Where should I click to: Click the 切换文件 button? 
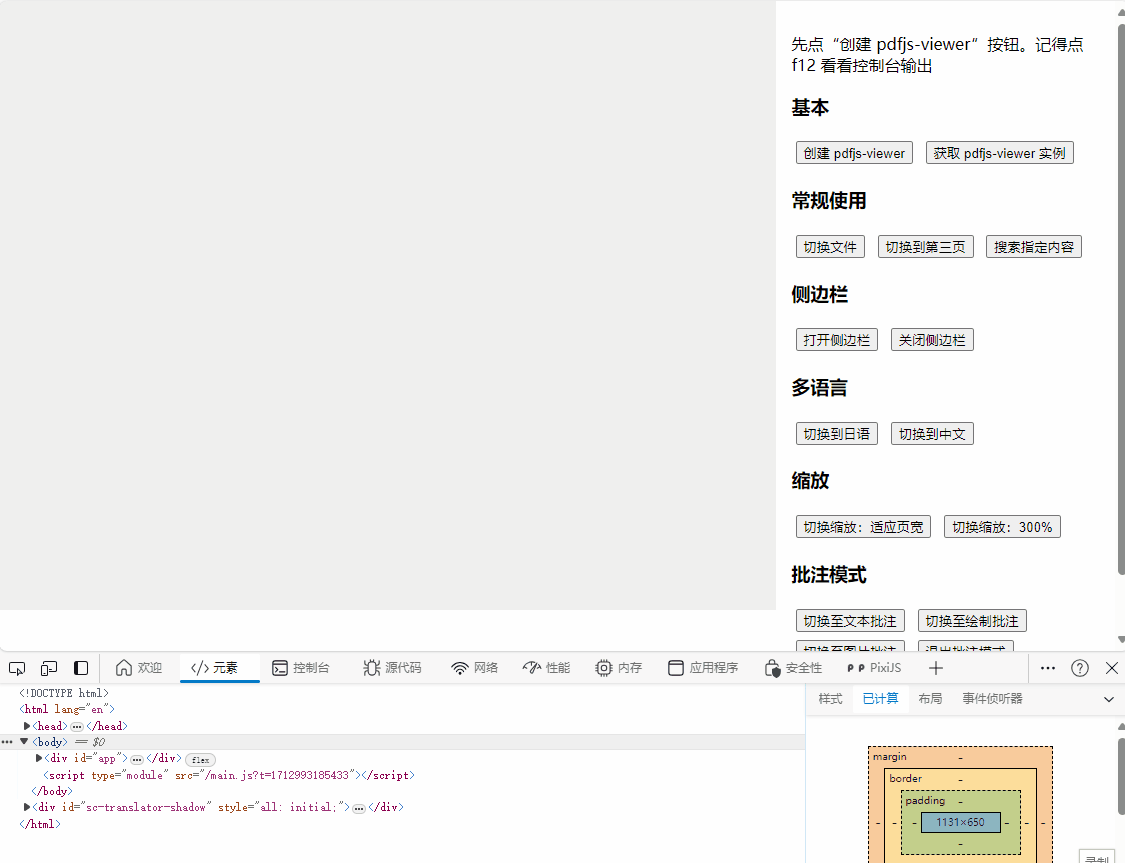click(830, 247)
